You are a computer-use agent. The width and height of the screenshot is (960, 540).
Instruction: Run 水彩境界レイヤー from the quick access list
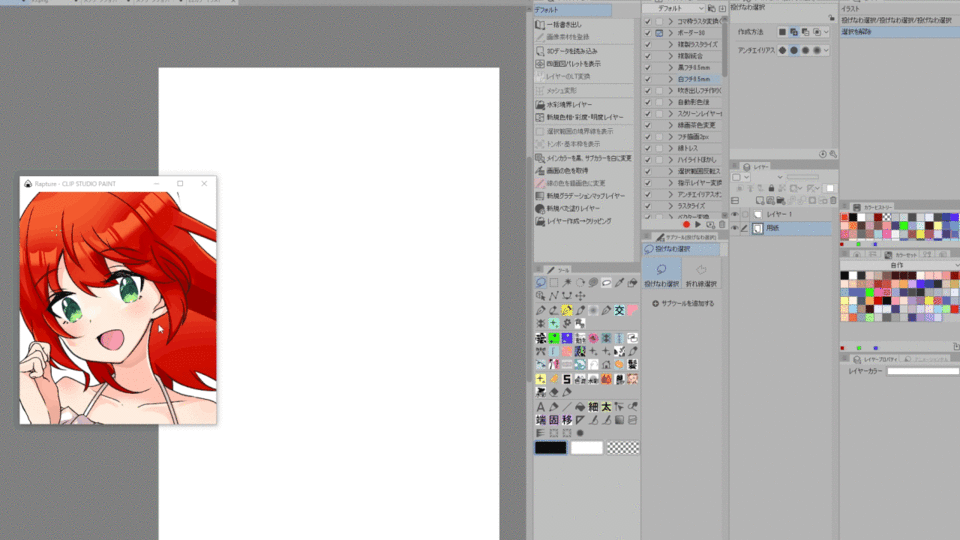tap(569, 104)
